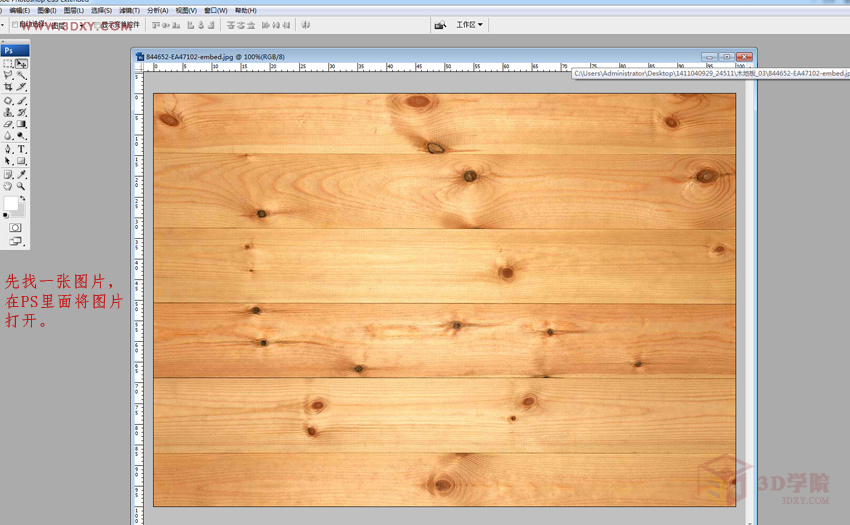Change the screen mode
The height and width of the screenshot is (525, 850).
tap(15, 241)
